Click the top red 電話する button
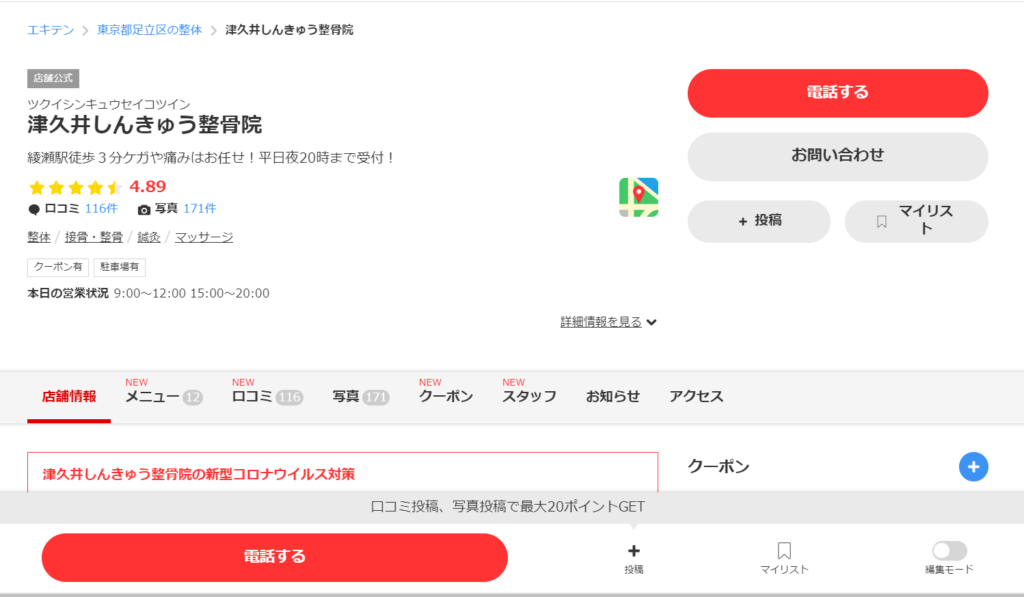This screenshot has width=1024, height=597. click(837, 93)
